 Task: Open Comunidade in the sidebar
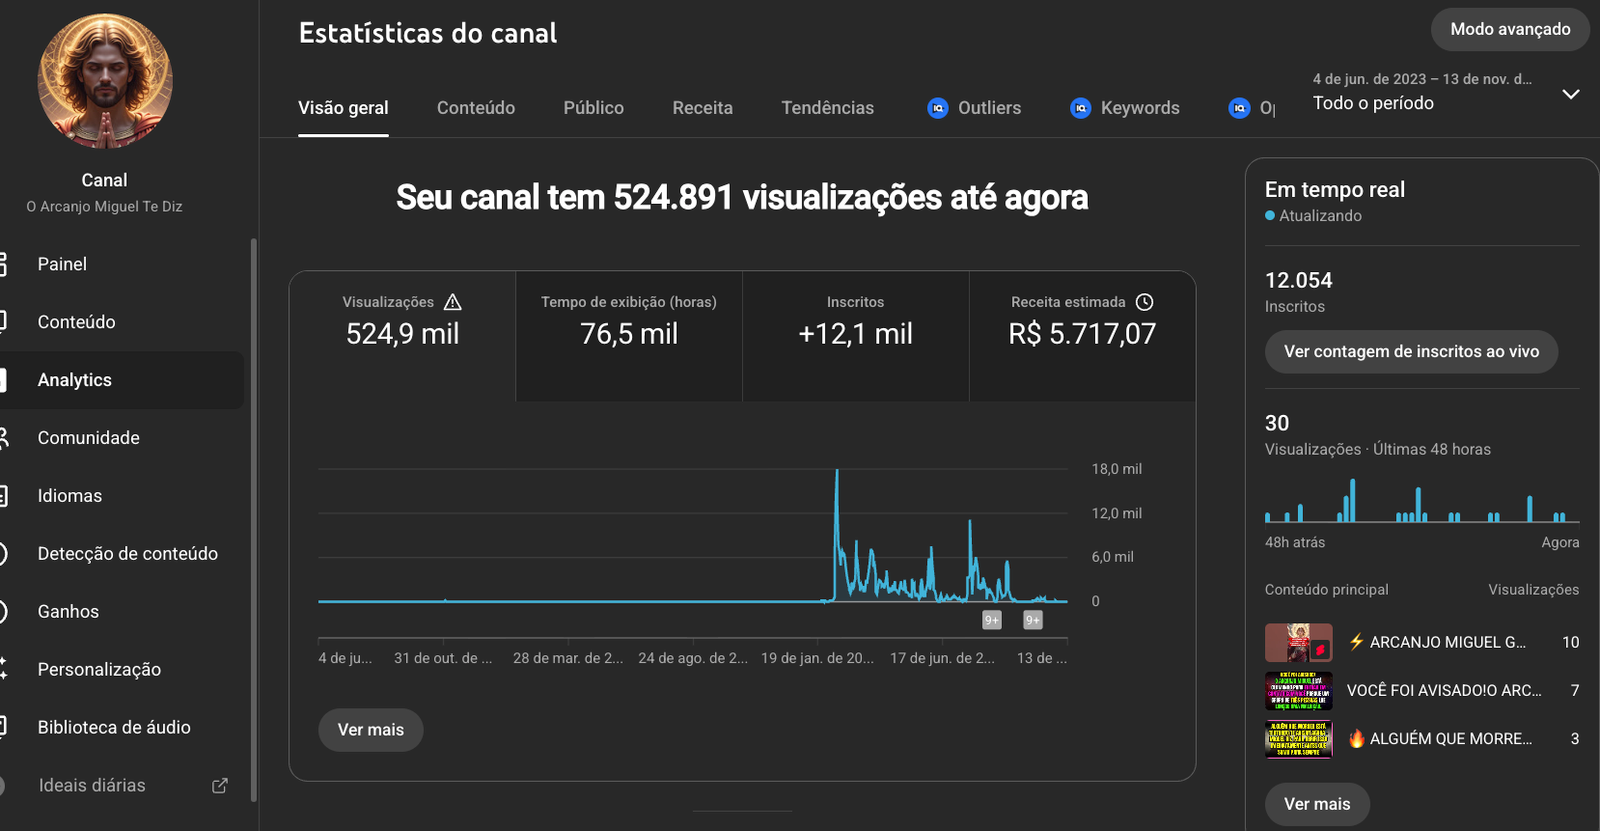click(x=89, y=438)
